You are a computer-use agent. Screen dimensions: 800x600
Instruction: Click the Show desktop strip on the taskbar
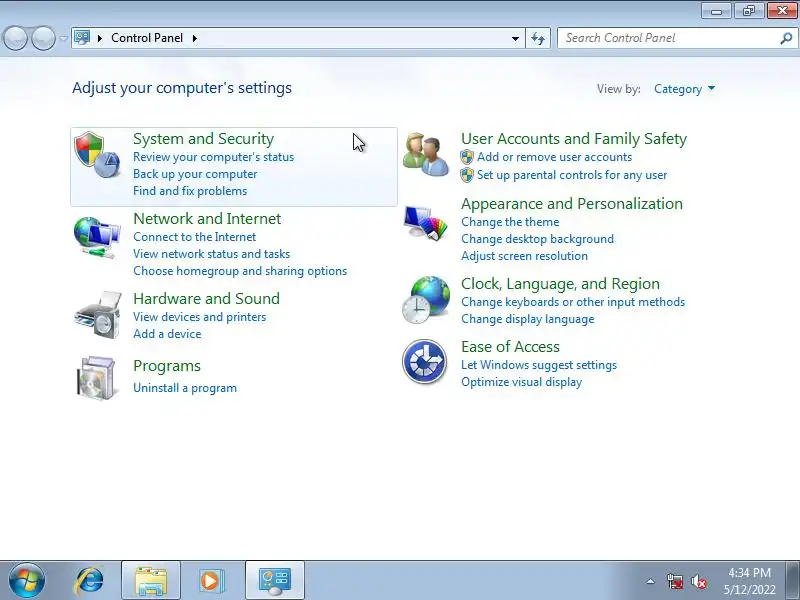tap(793, 580)
